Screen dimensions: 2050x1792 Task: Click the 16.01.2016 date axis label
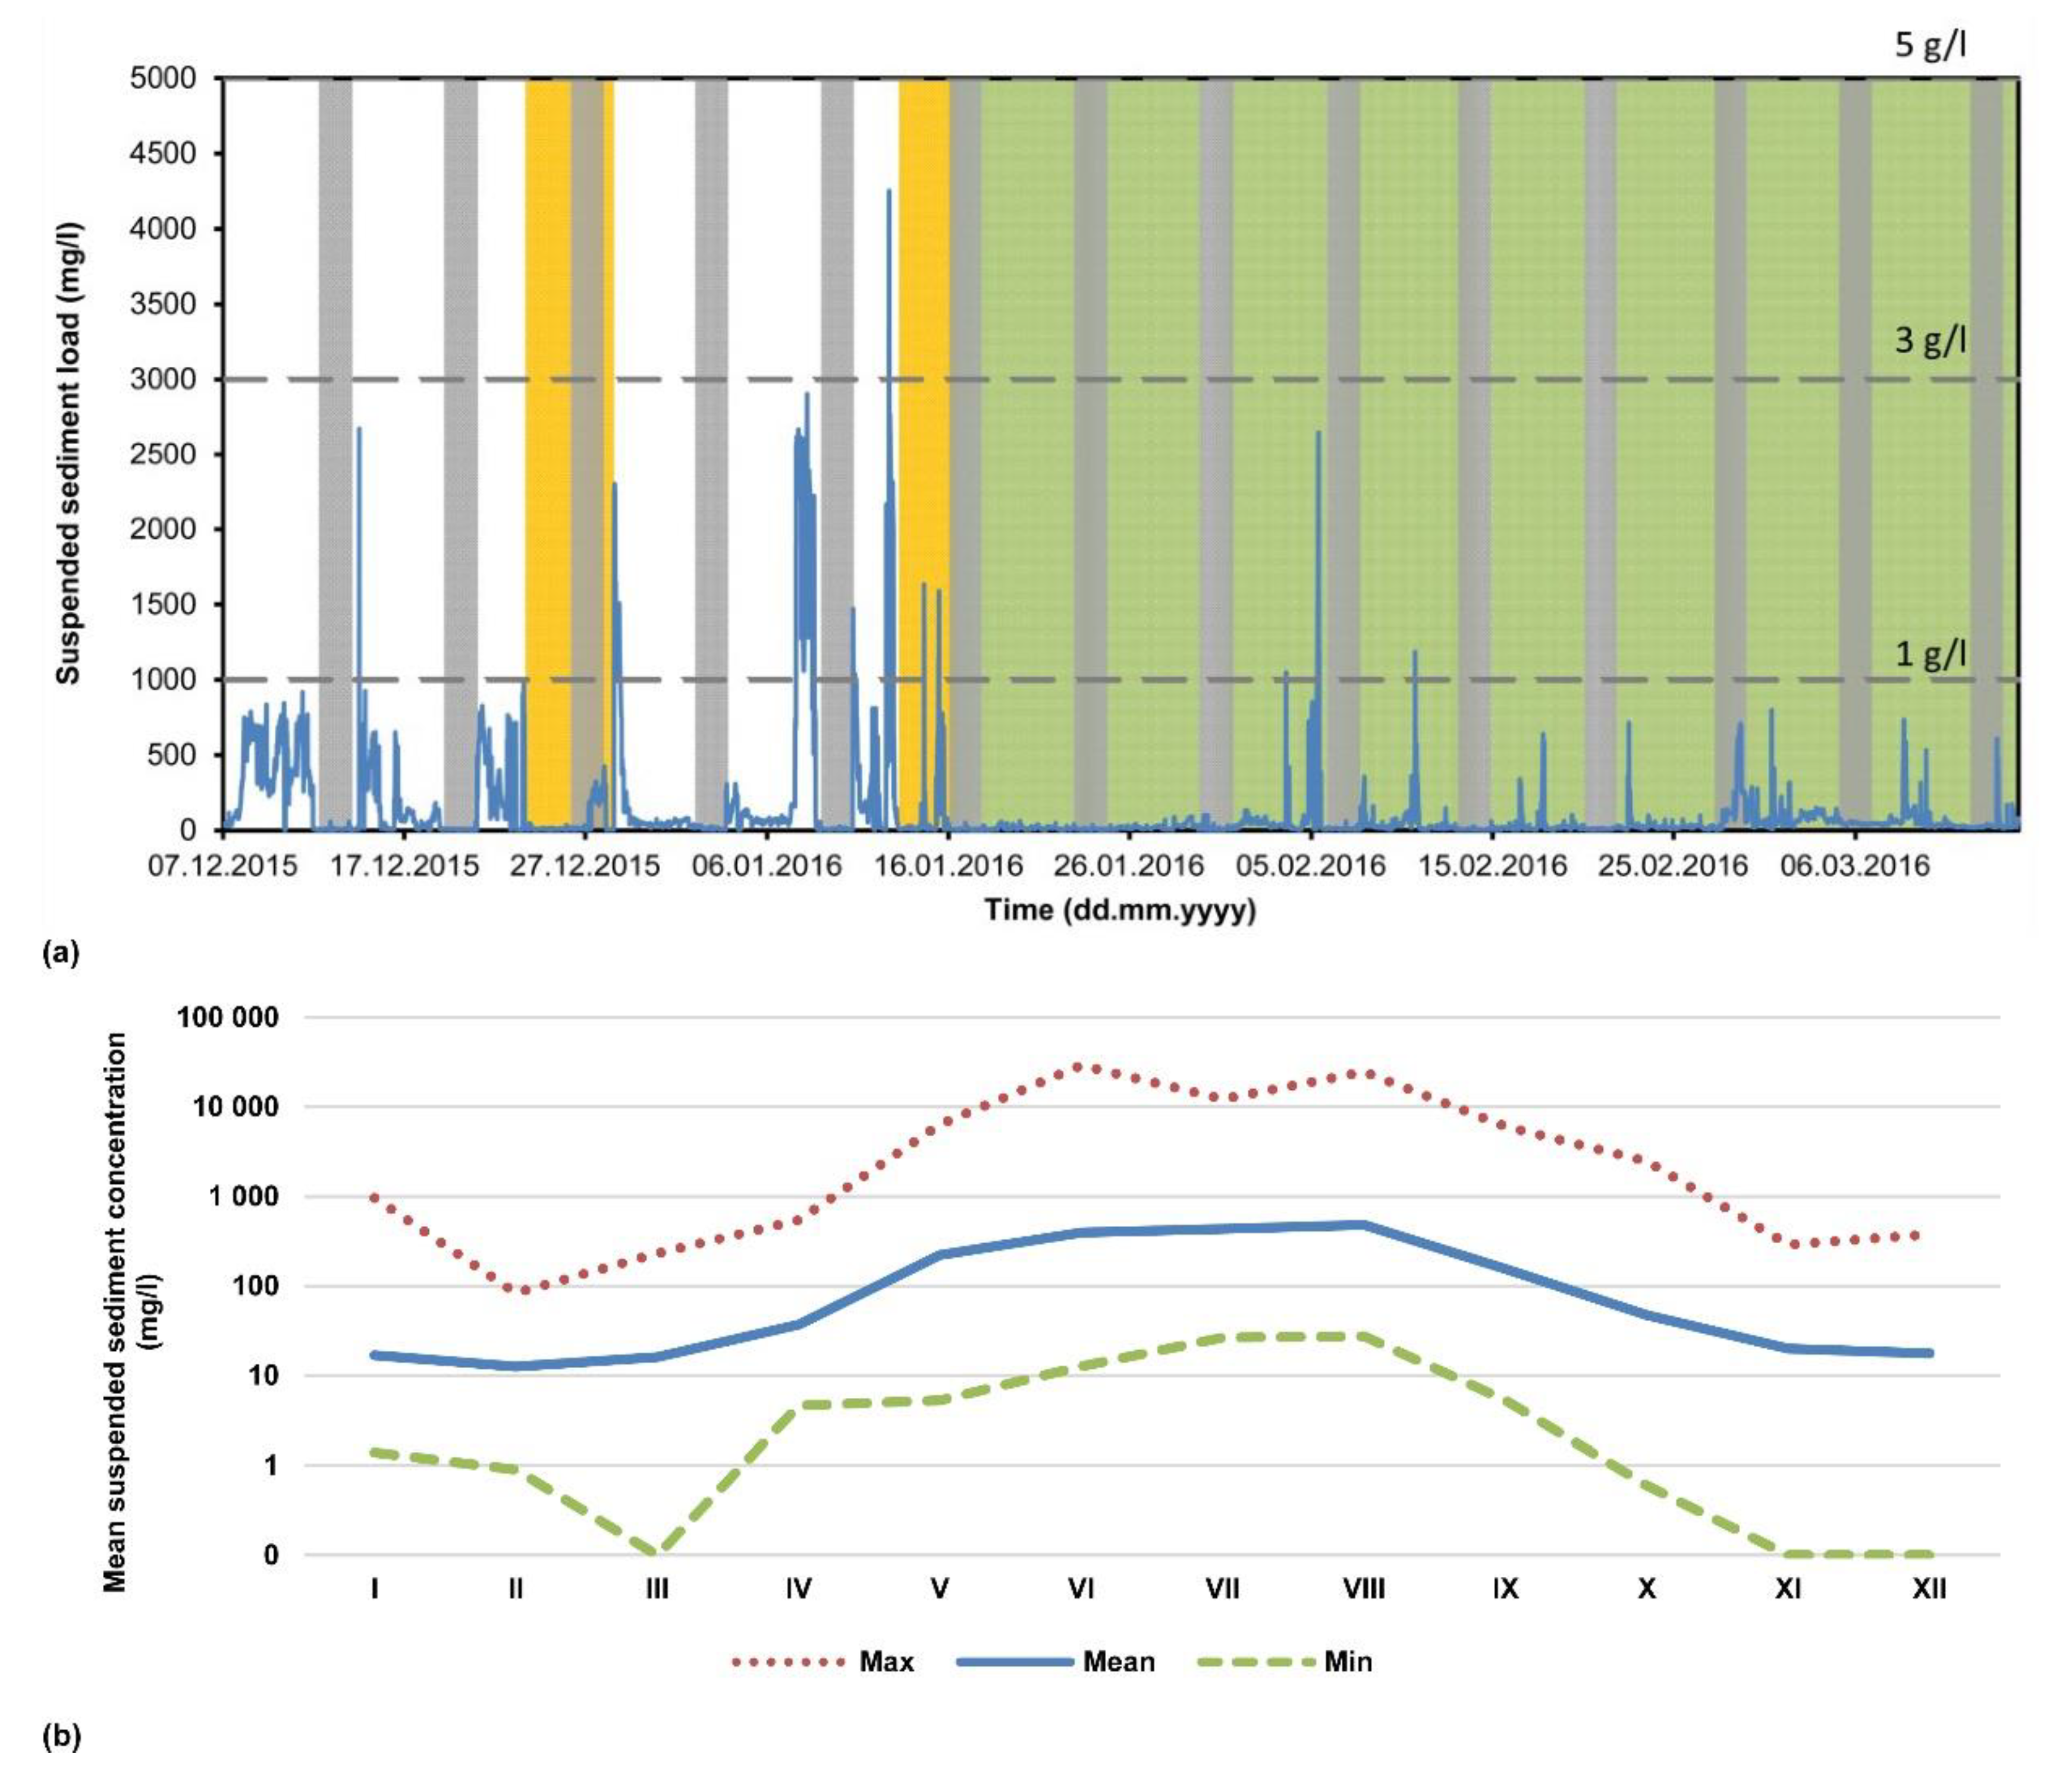(948, 866)
